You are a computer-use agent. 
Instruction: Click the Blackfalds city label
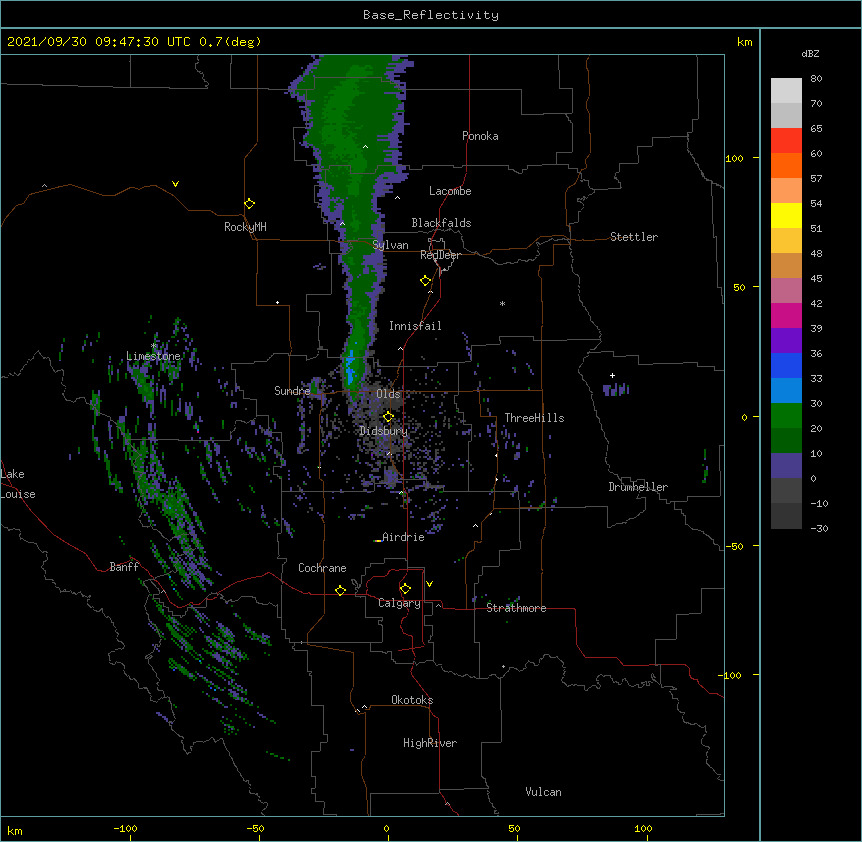441,223
